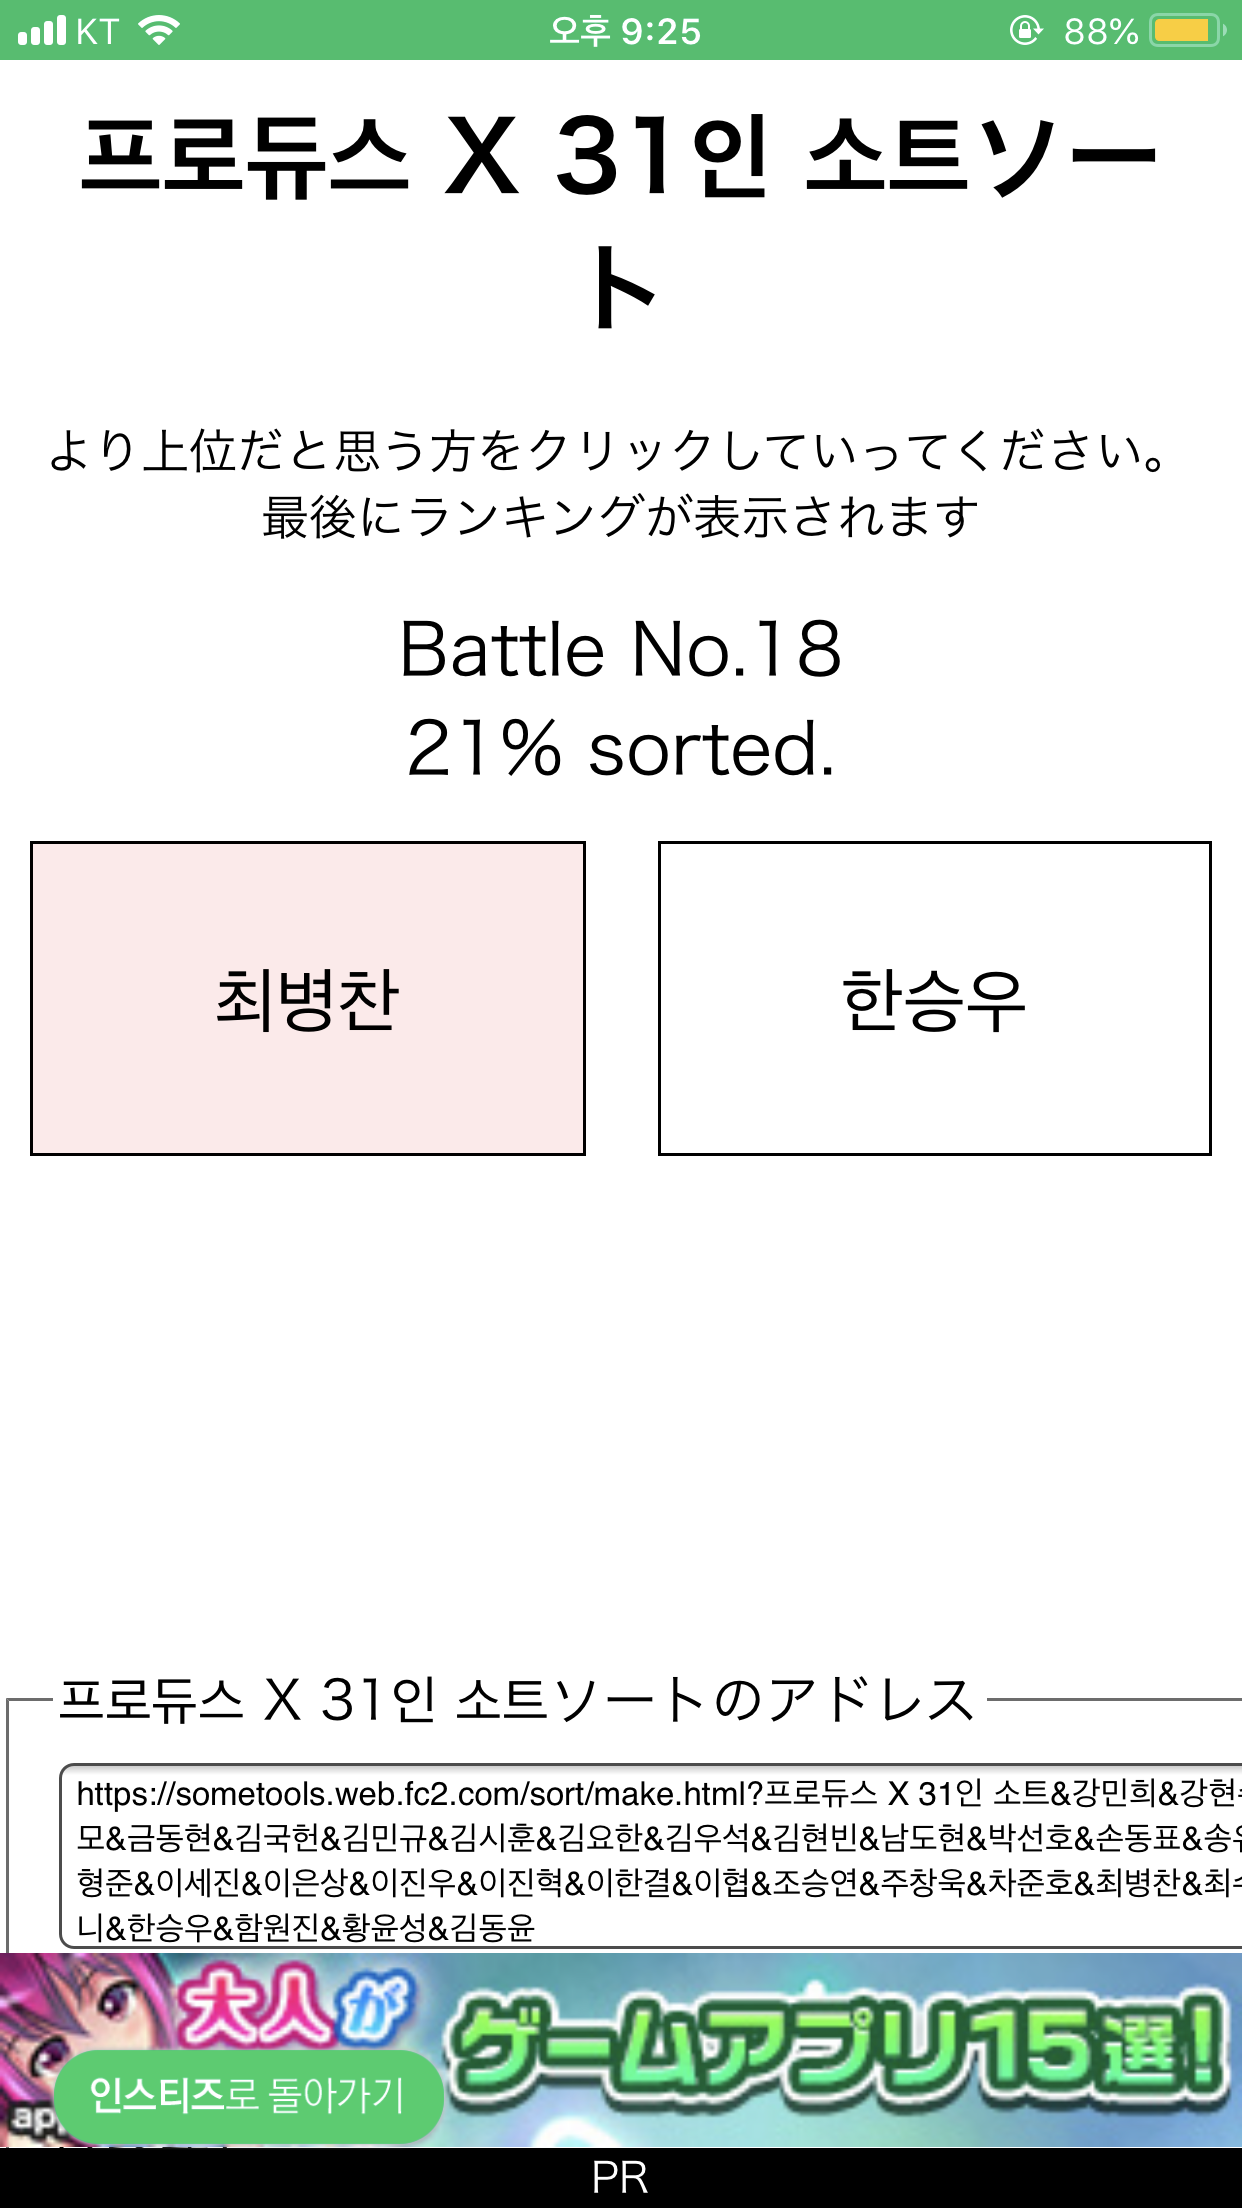Tap the rotation lock icon

pyautogui.click(x=1025, y=31)
